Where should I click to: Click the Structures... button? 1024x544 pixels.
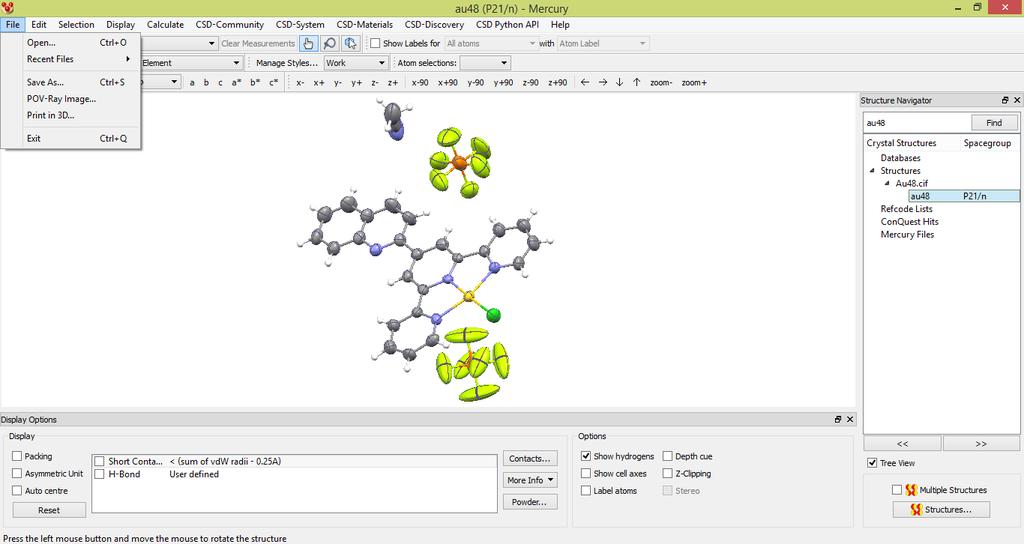coord(941,509)
